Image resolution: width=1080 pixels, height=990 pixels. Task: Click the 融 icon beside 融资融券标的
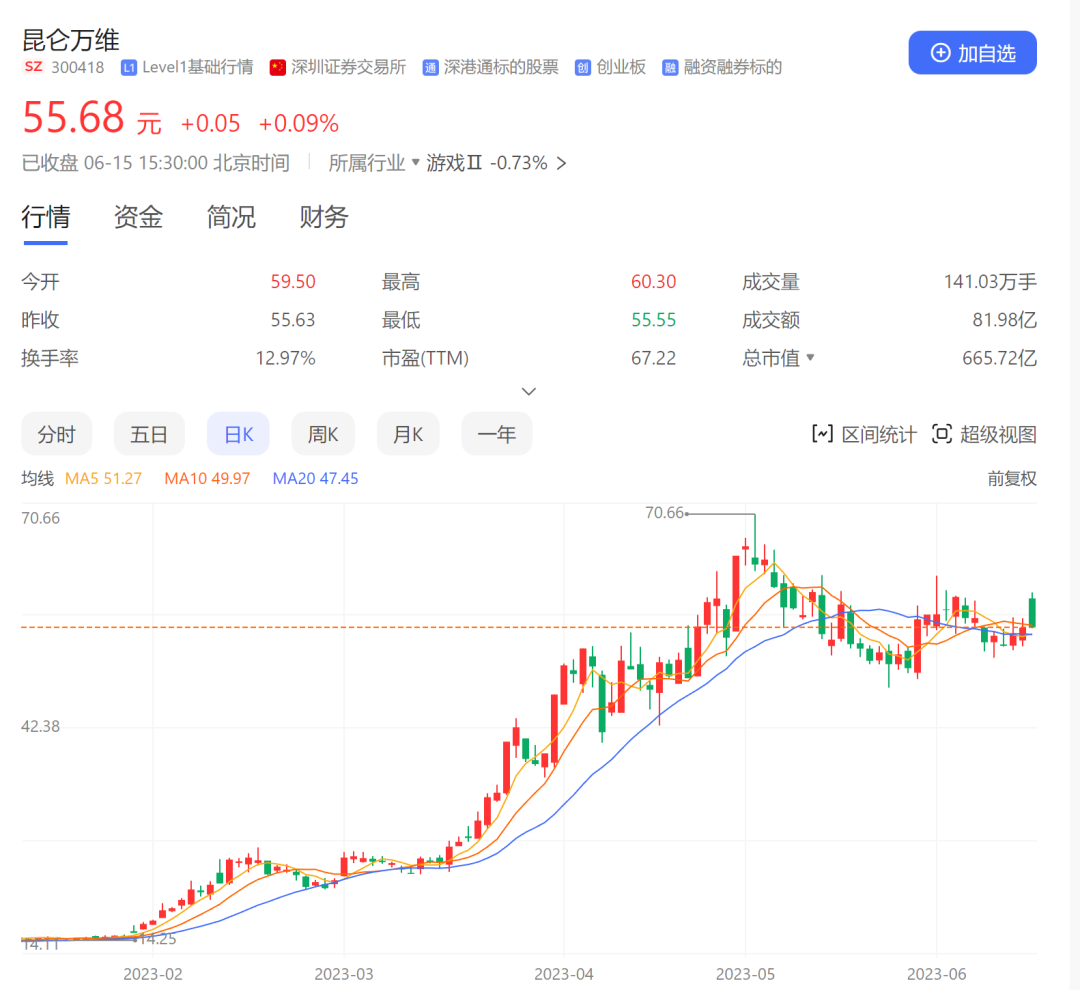[x=670, y=68]
